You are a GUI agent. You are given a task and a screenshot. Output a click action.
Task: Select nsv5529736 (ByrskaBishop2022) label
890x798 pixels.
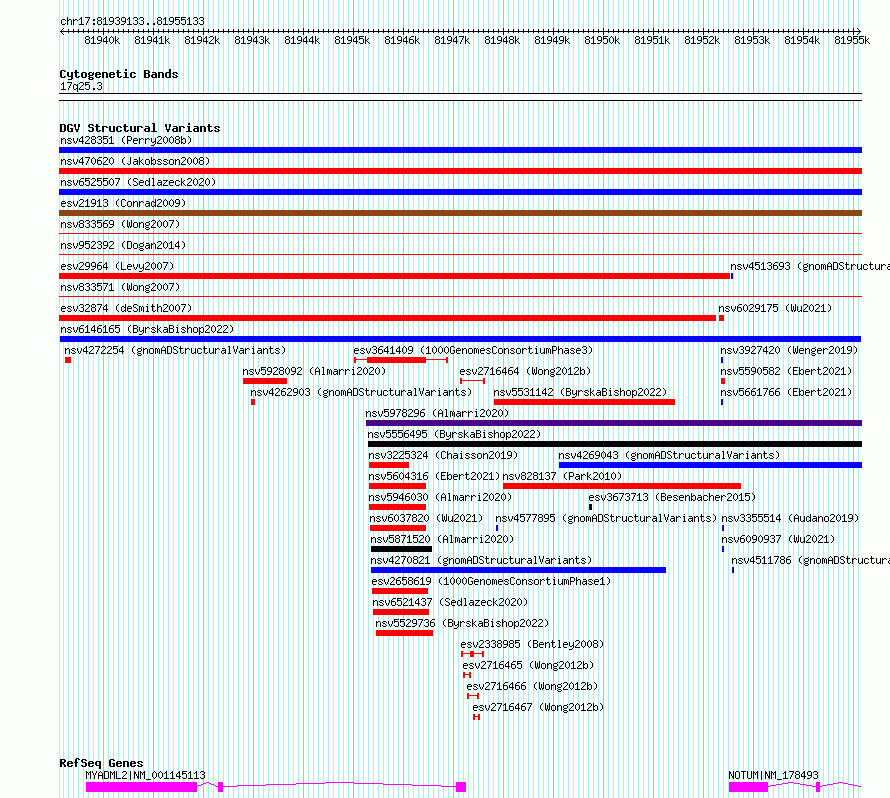462,623
